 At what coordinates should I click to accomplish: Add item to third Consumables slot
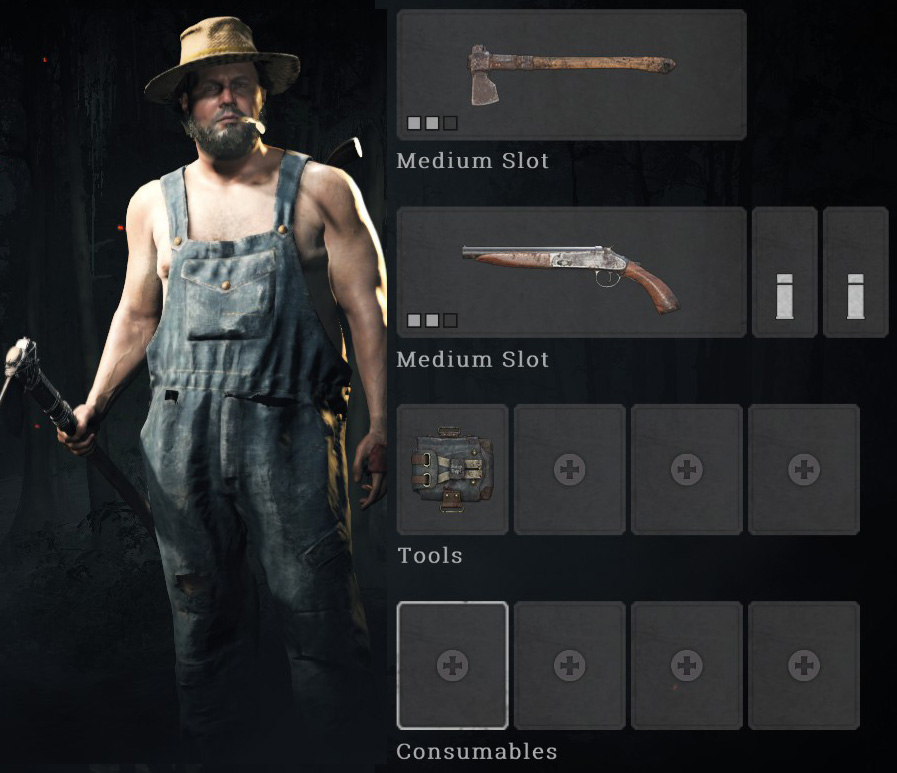click(x=686, y=665)
